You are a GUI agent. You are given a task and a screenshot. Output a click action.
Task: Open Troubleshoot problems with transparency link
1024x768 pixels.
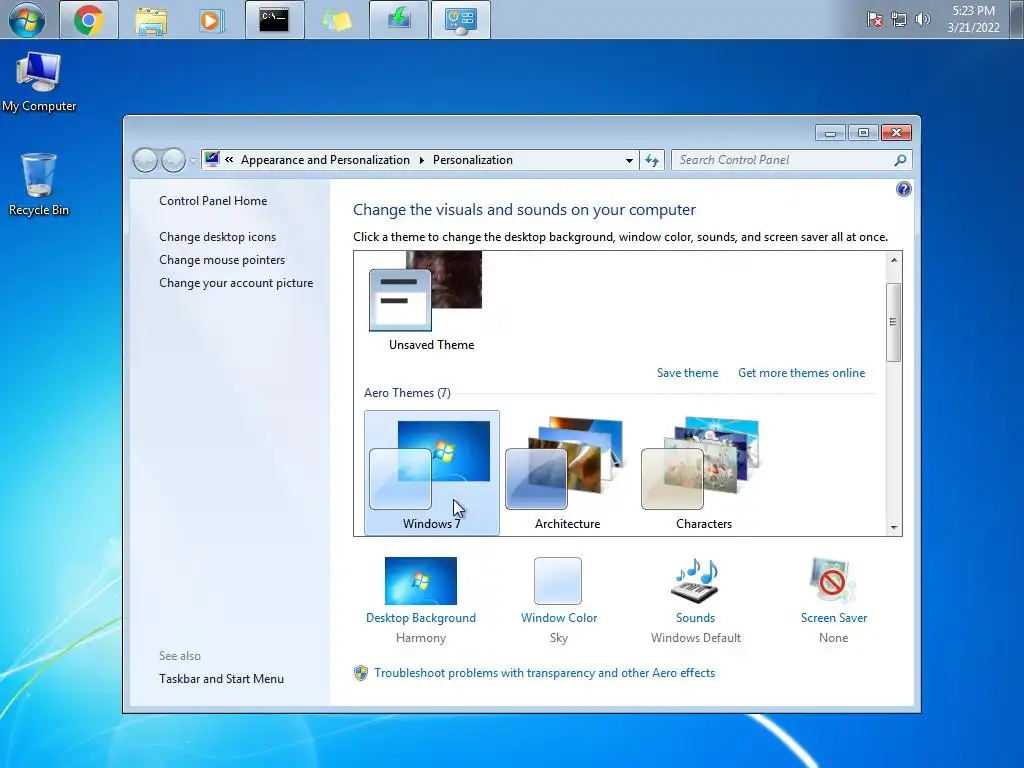(x=544, y=673)
